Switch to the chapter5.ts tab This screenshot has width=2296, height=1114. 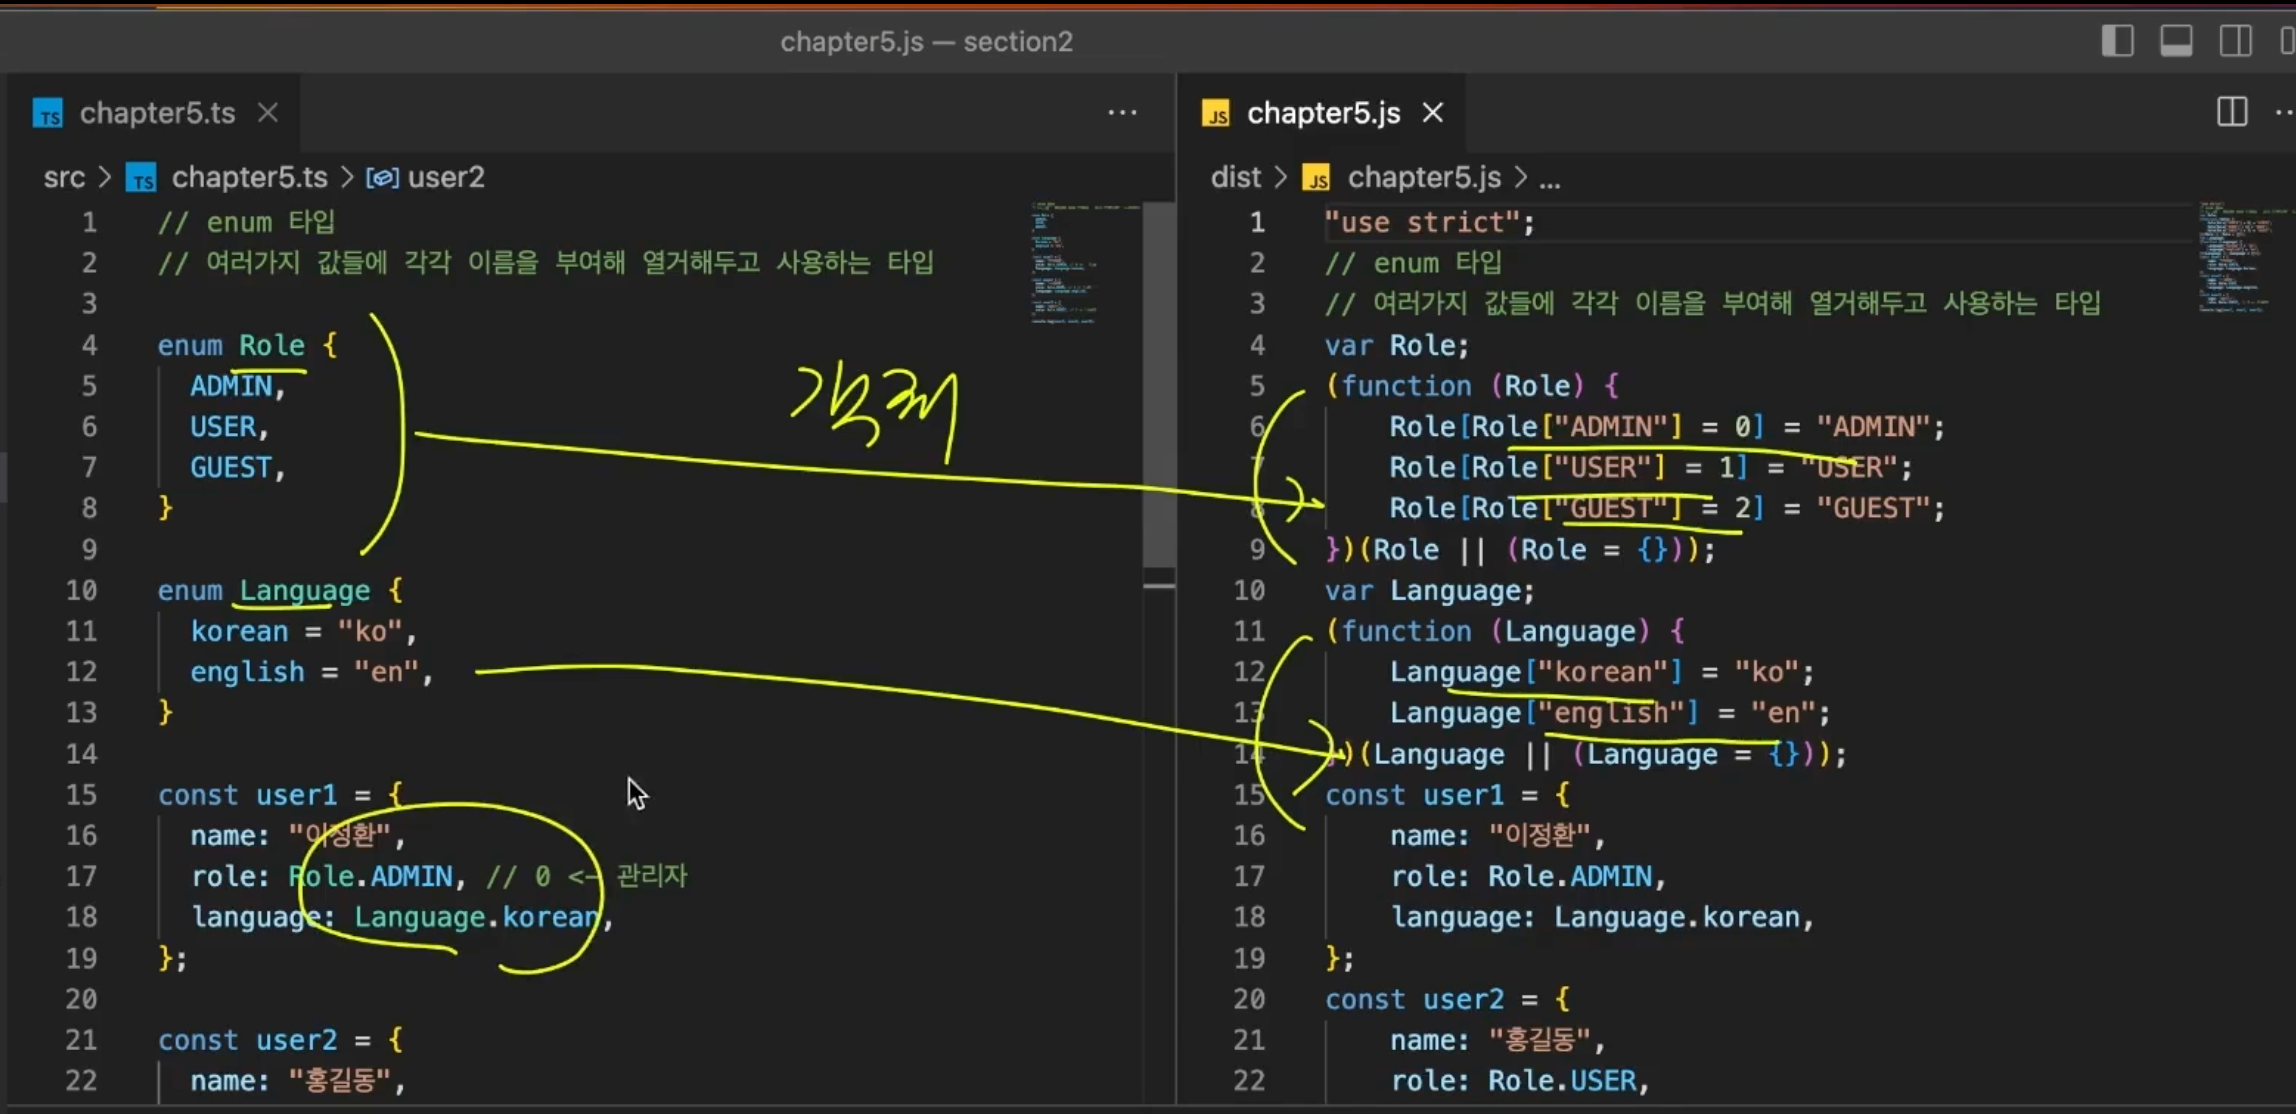point(157,113)
